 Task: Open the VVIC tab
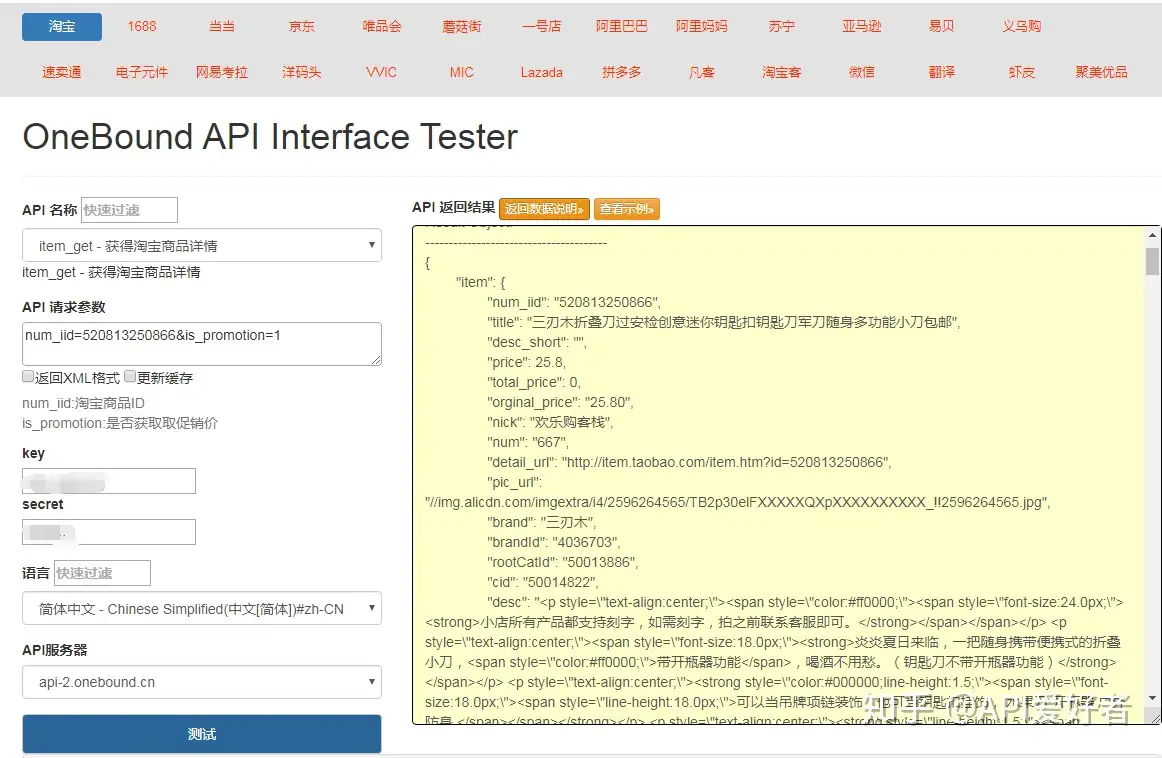coord(382,73)
